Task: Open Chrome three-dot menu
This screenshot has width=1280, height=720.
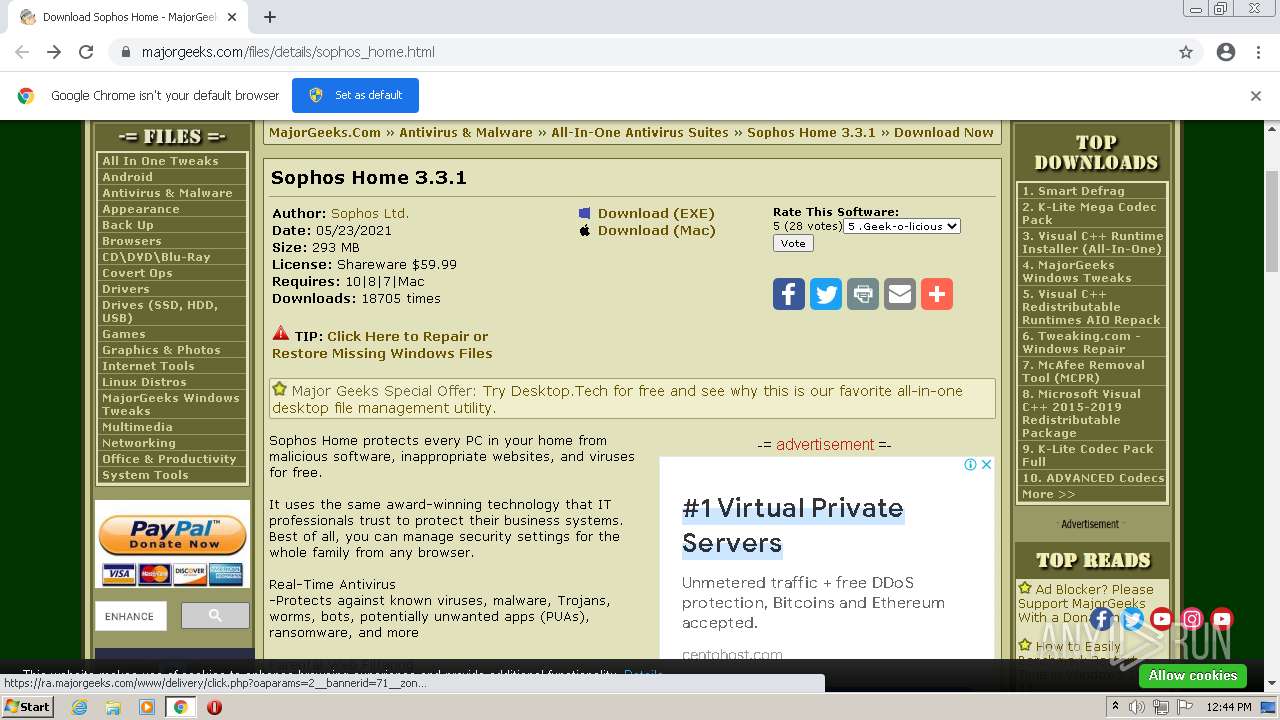Action: coord(1258,52)
